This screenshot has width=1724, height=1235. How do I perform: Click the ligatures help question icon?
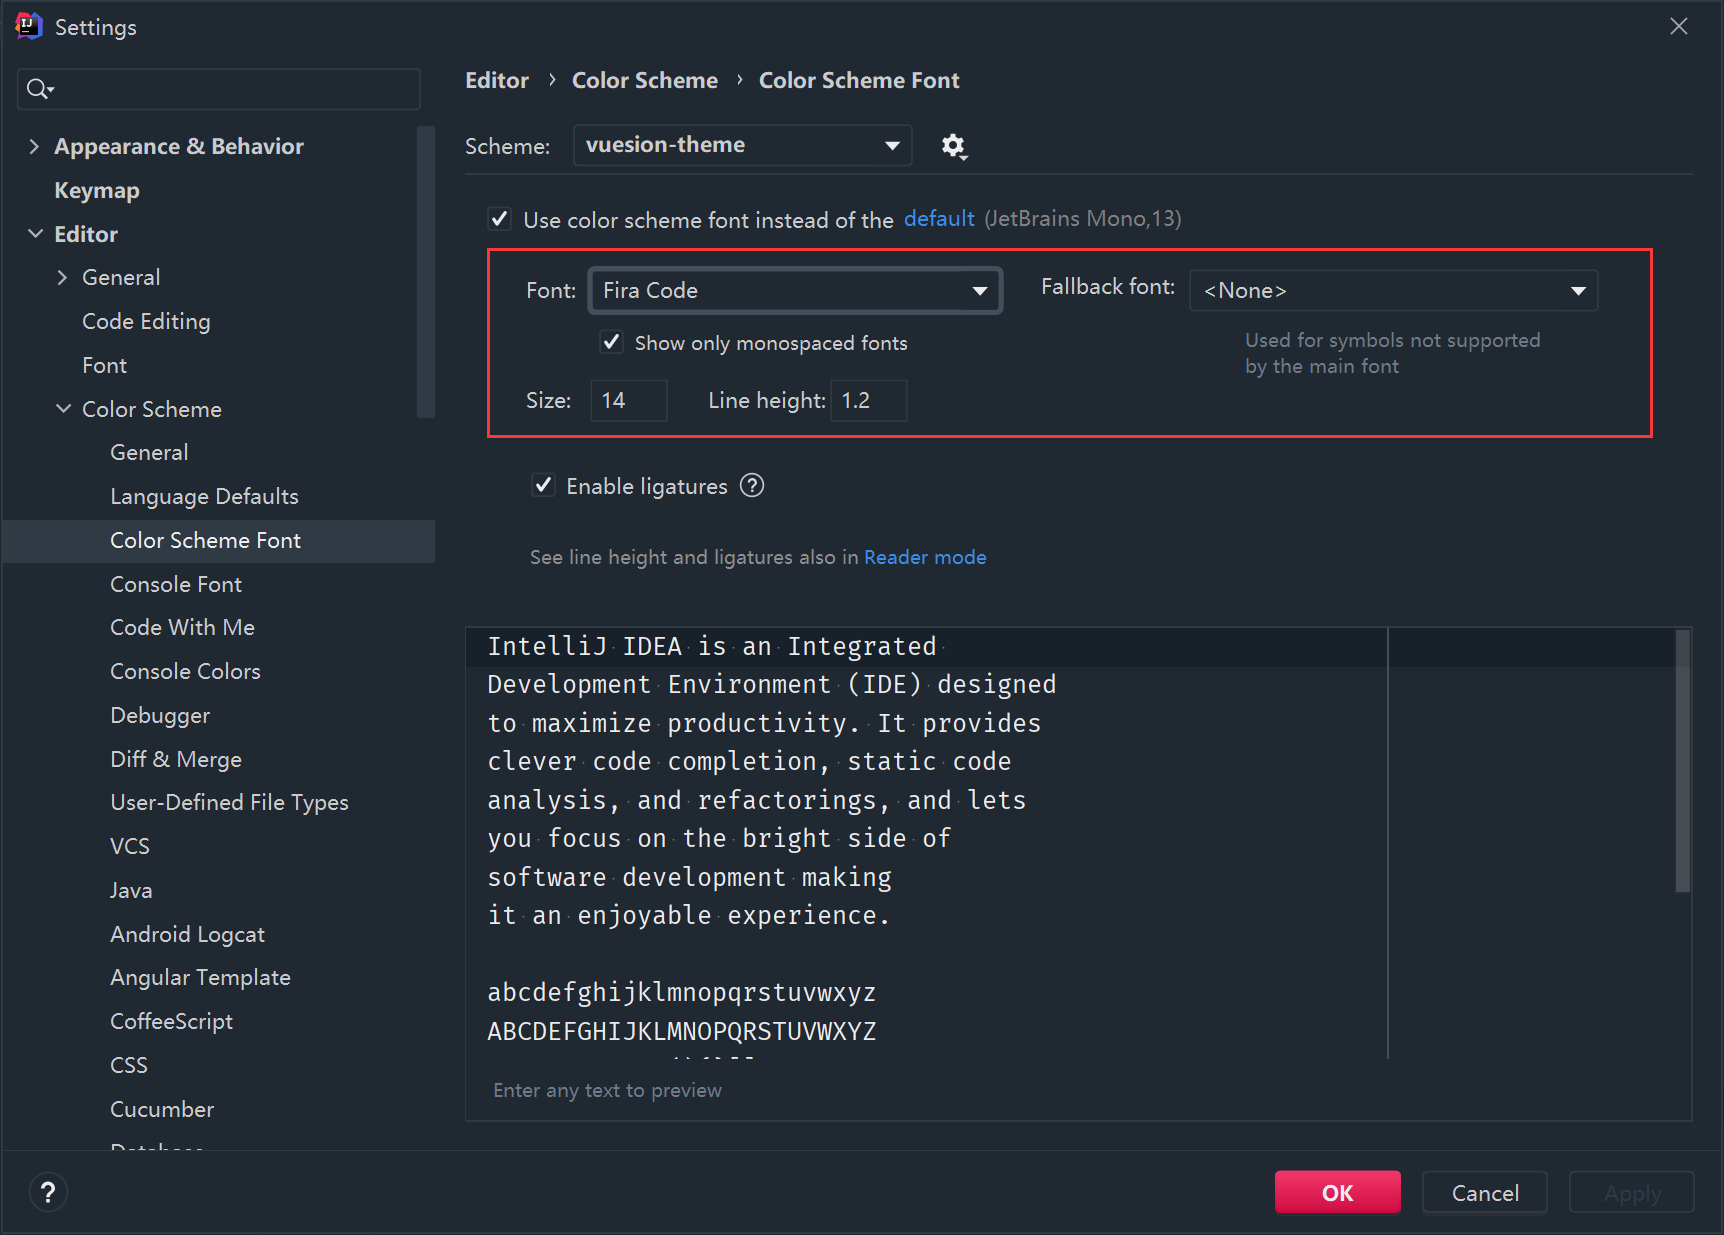pyautogui.click(x=752, y=486)
